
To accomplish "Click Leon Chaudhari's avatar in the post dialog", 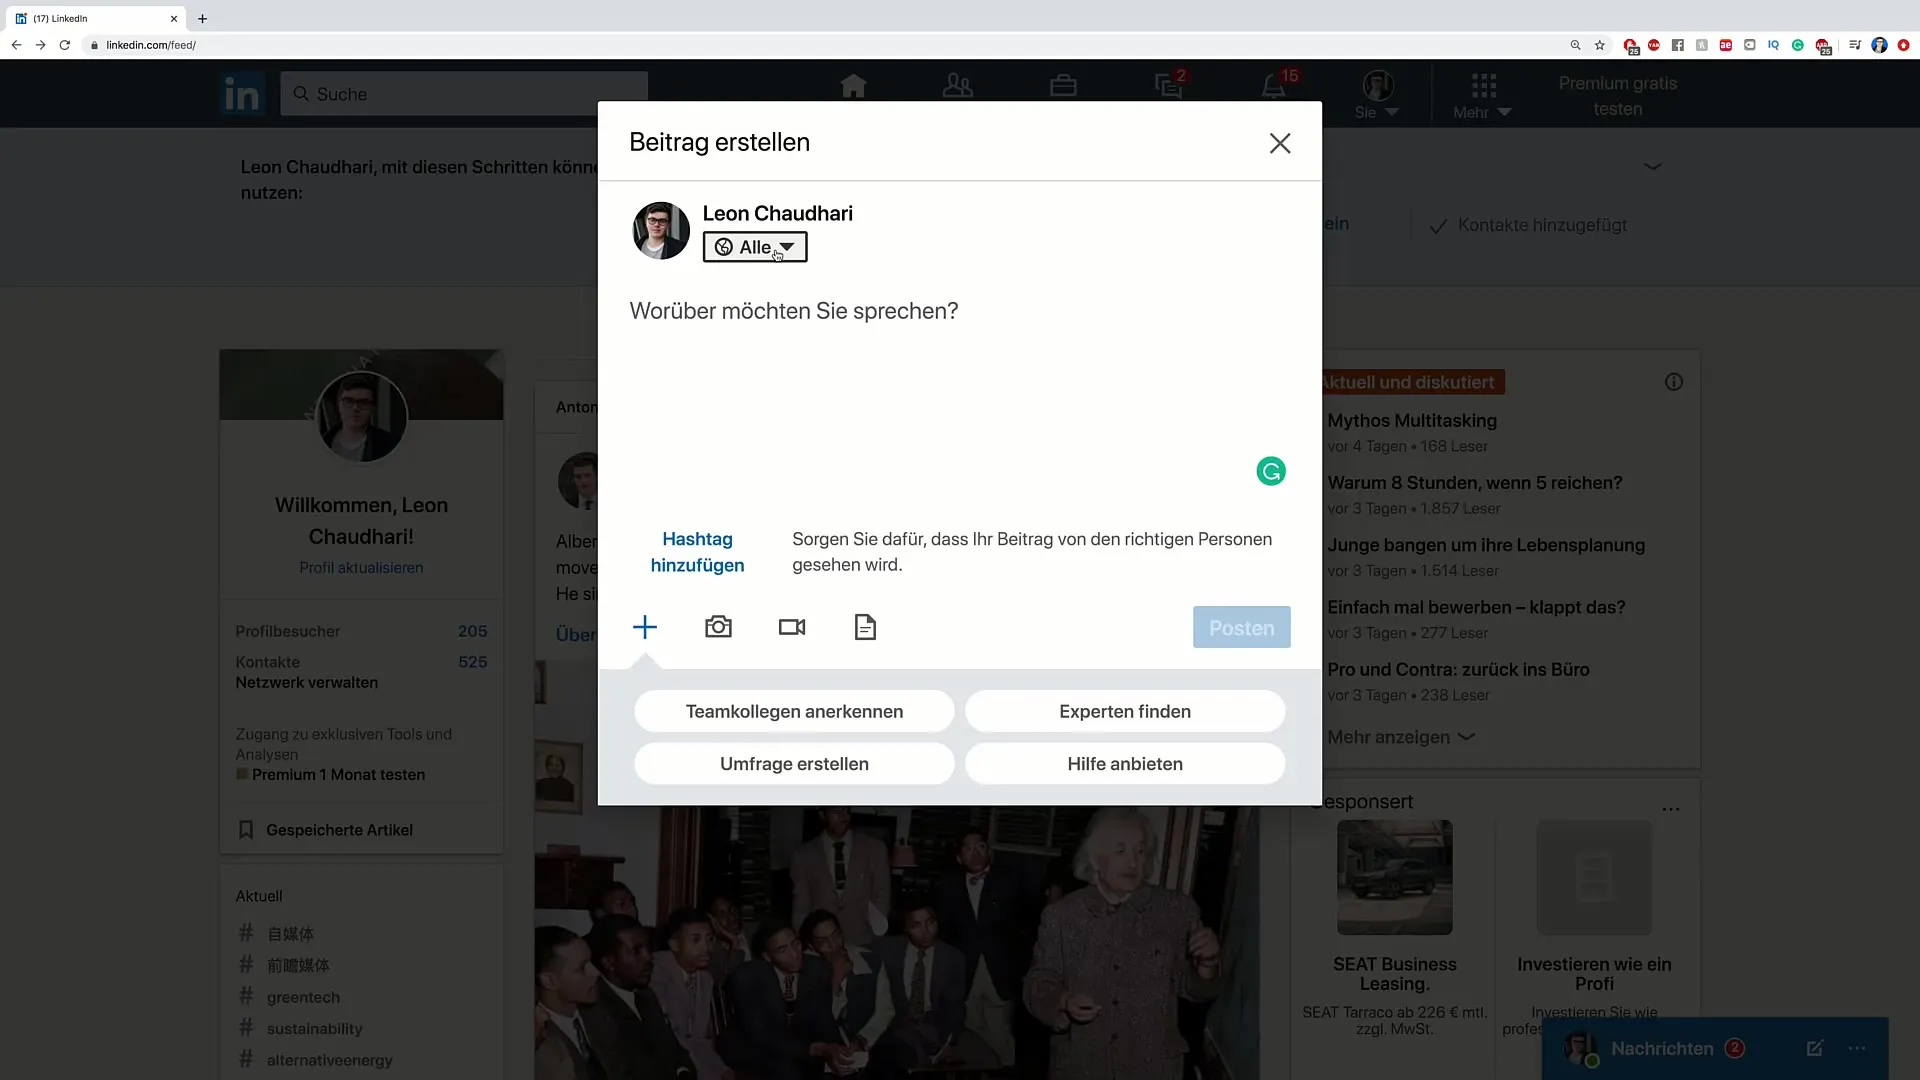I will tap(661, 231).
